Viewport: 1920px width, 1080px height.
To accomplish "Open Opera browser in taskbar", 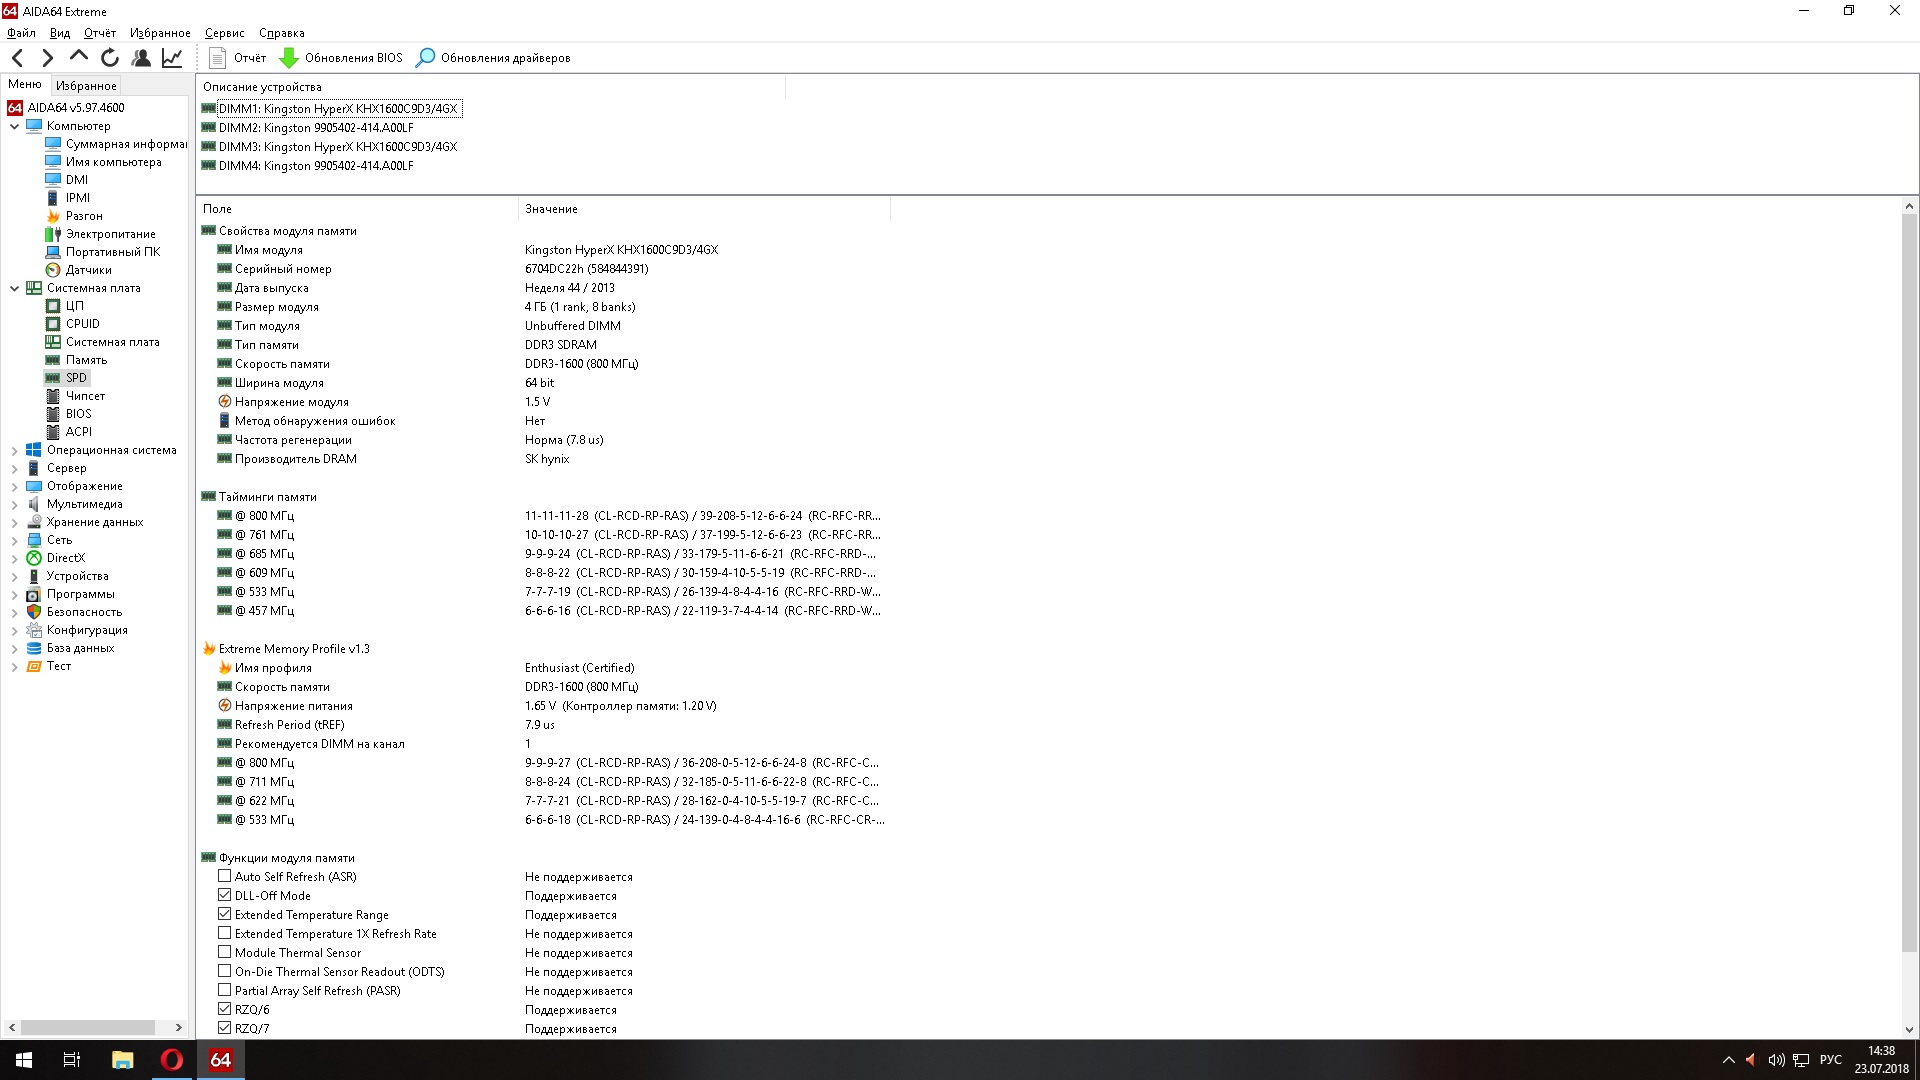I will [171, 1060].
